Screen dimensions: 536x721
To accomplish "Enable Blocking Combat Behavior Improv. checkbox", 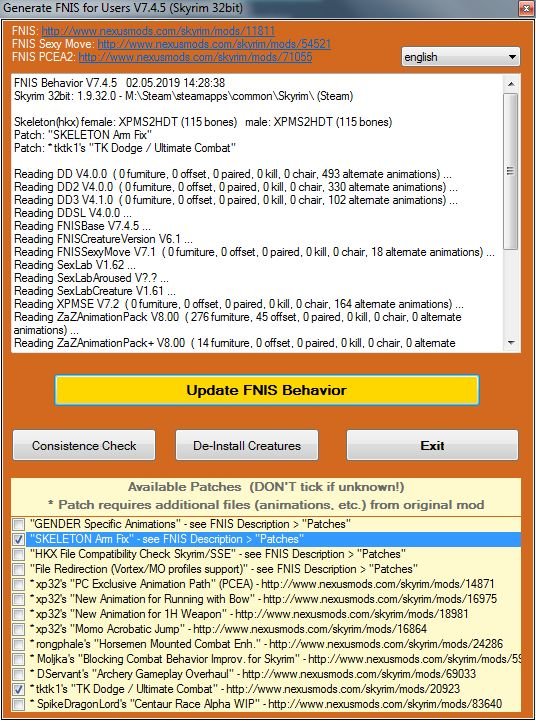I will click(x=19, y=659).
